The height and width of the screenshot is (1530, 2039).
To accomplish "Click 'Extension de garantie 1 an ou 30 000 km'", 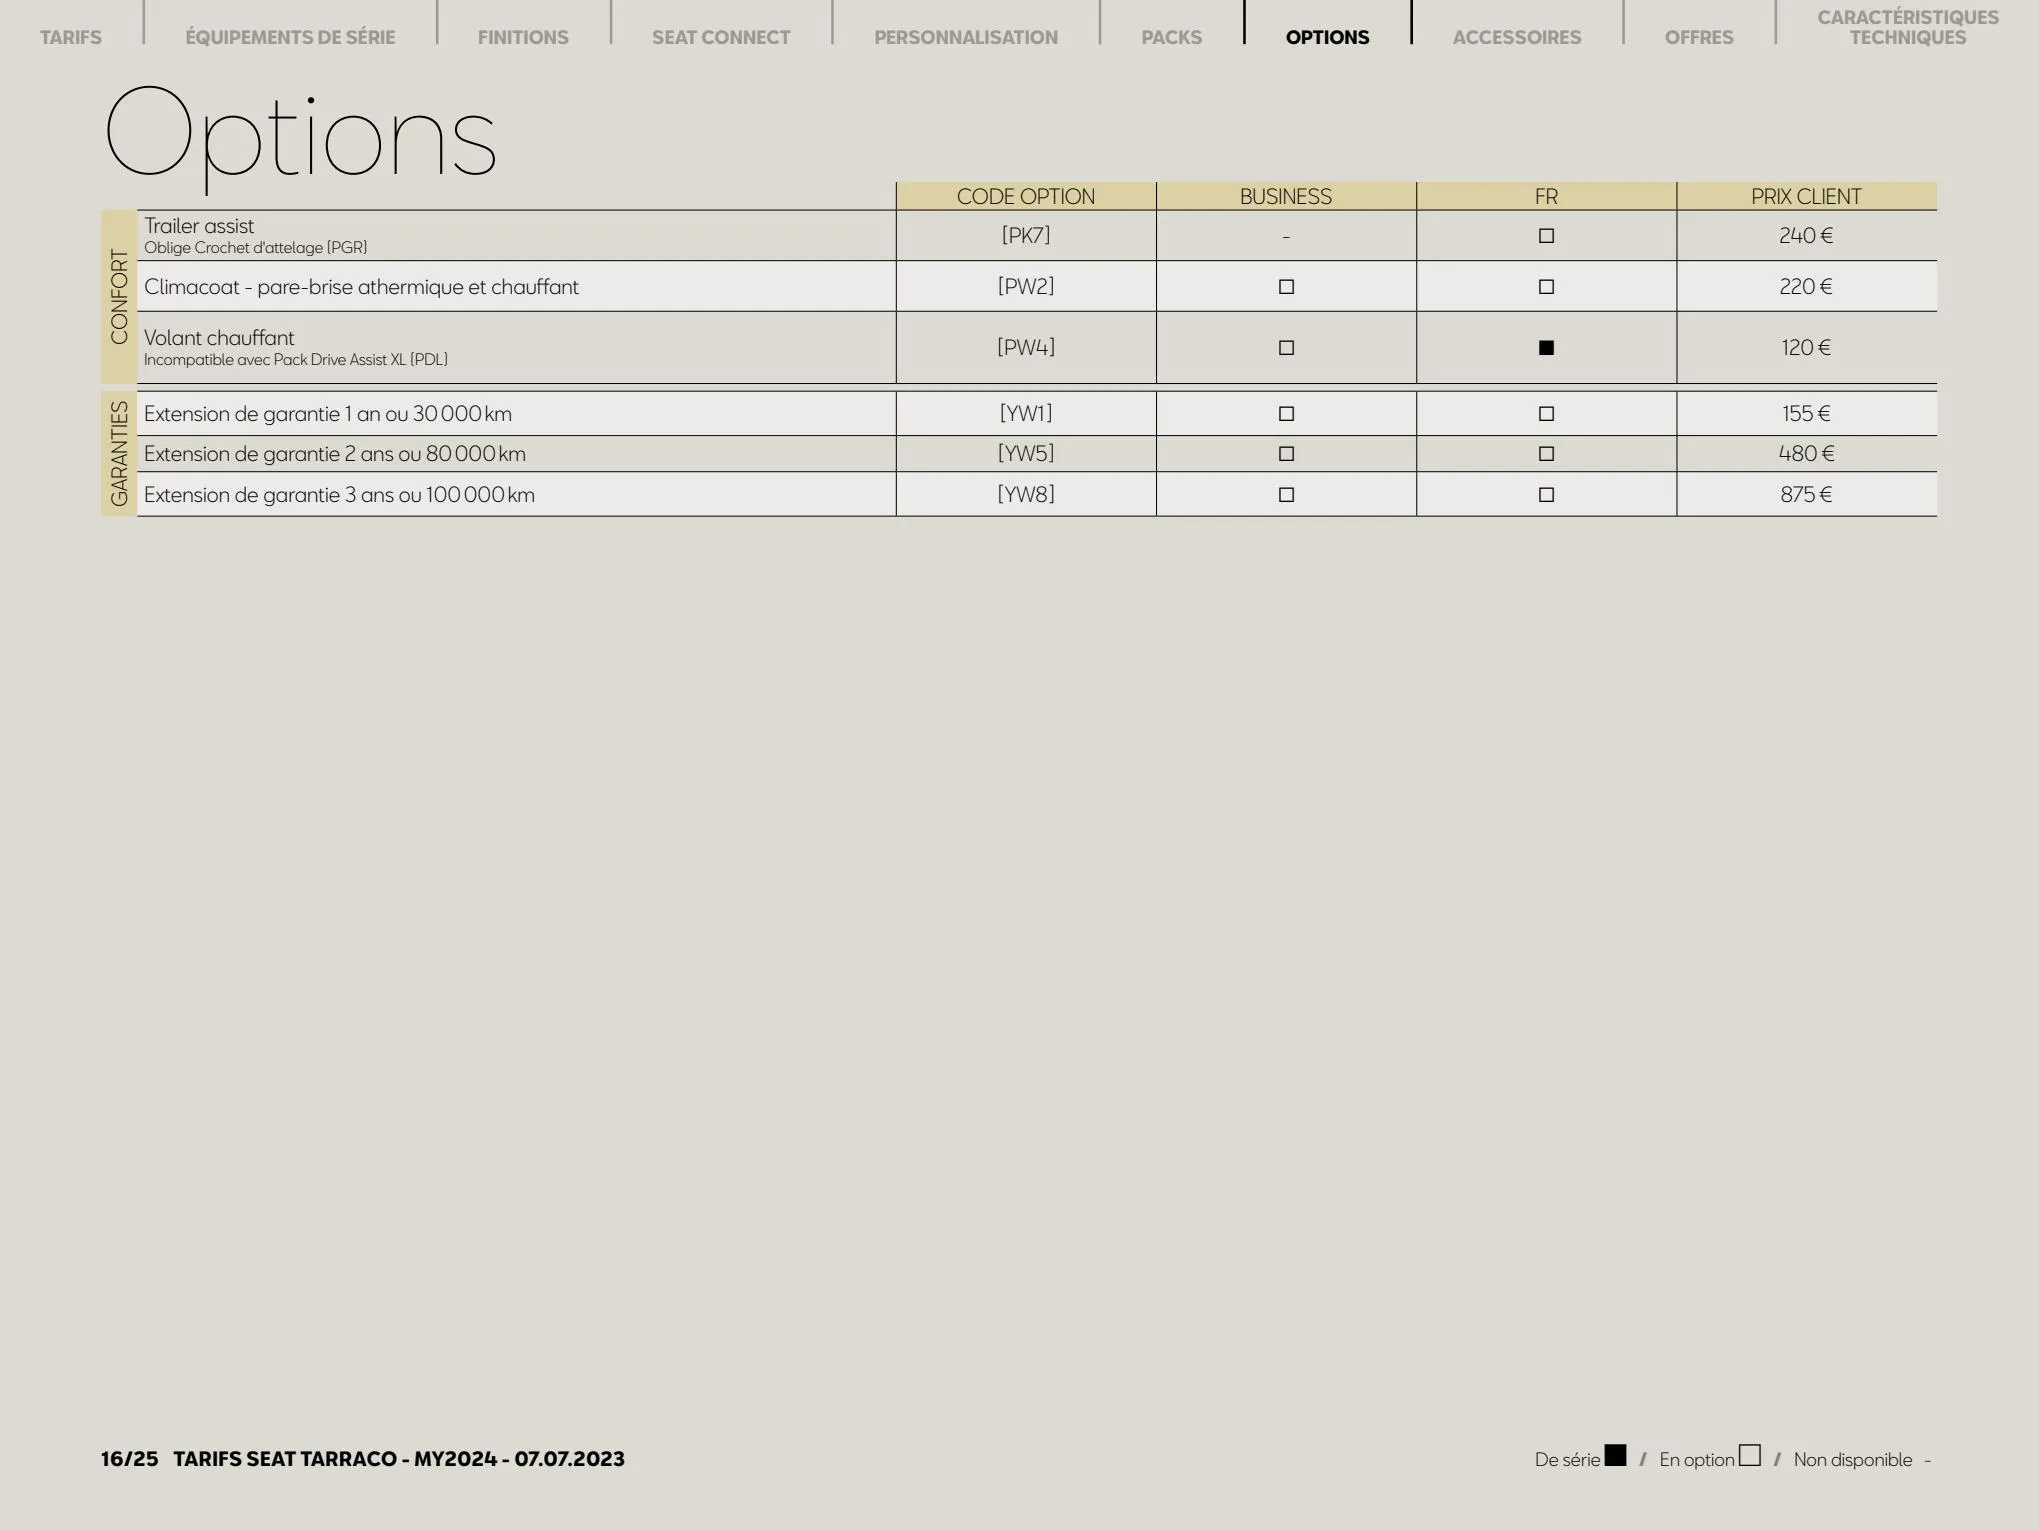I will coord(328,414).
